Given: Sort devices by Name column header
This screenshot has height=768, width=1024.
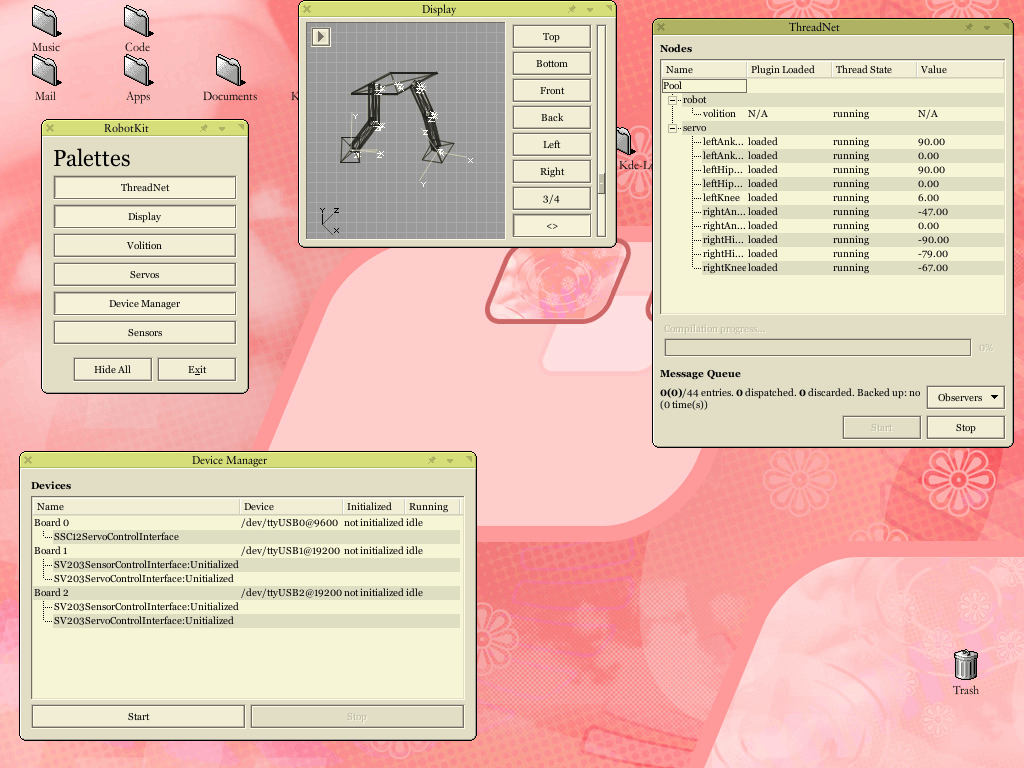Looking at the screenshot, I should pyautogui.click(x=136, y=506).
